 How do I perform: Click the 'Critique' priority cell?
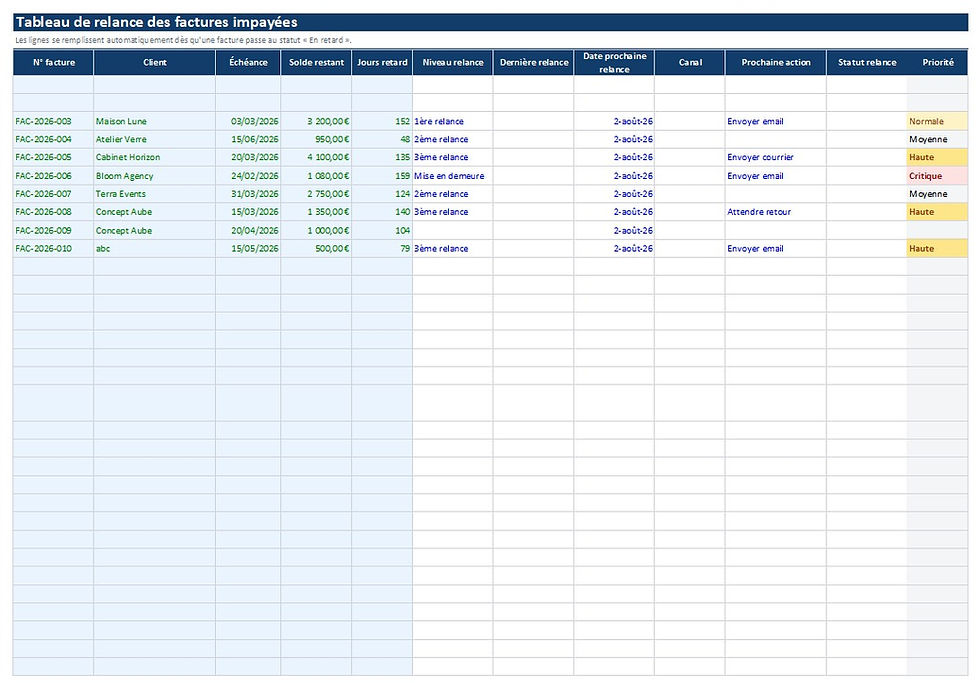click(938, 176)
